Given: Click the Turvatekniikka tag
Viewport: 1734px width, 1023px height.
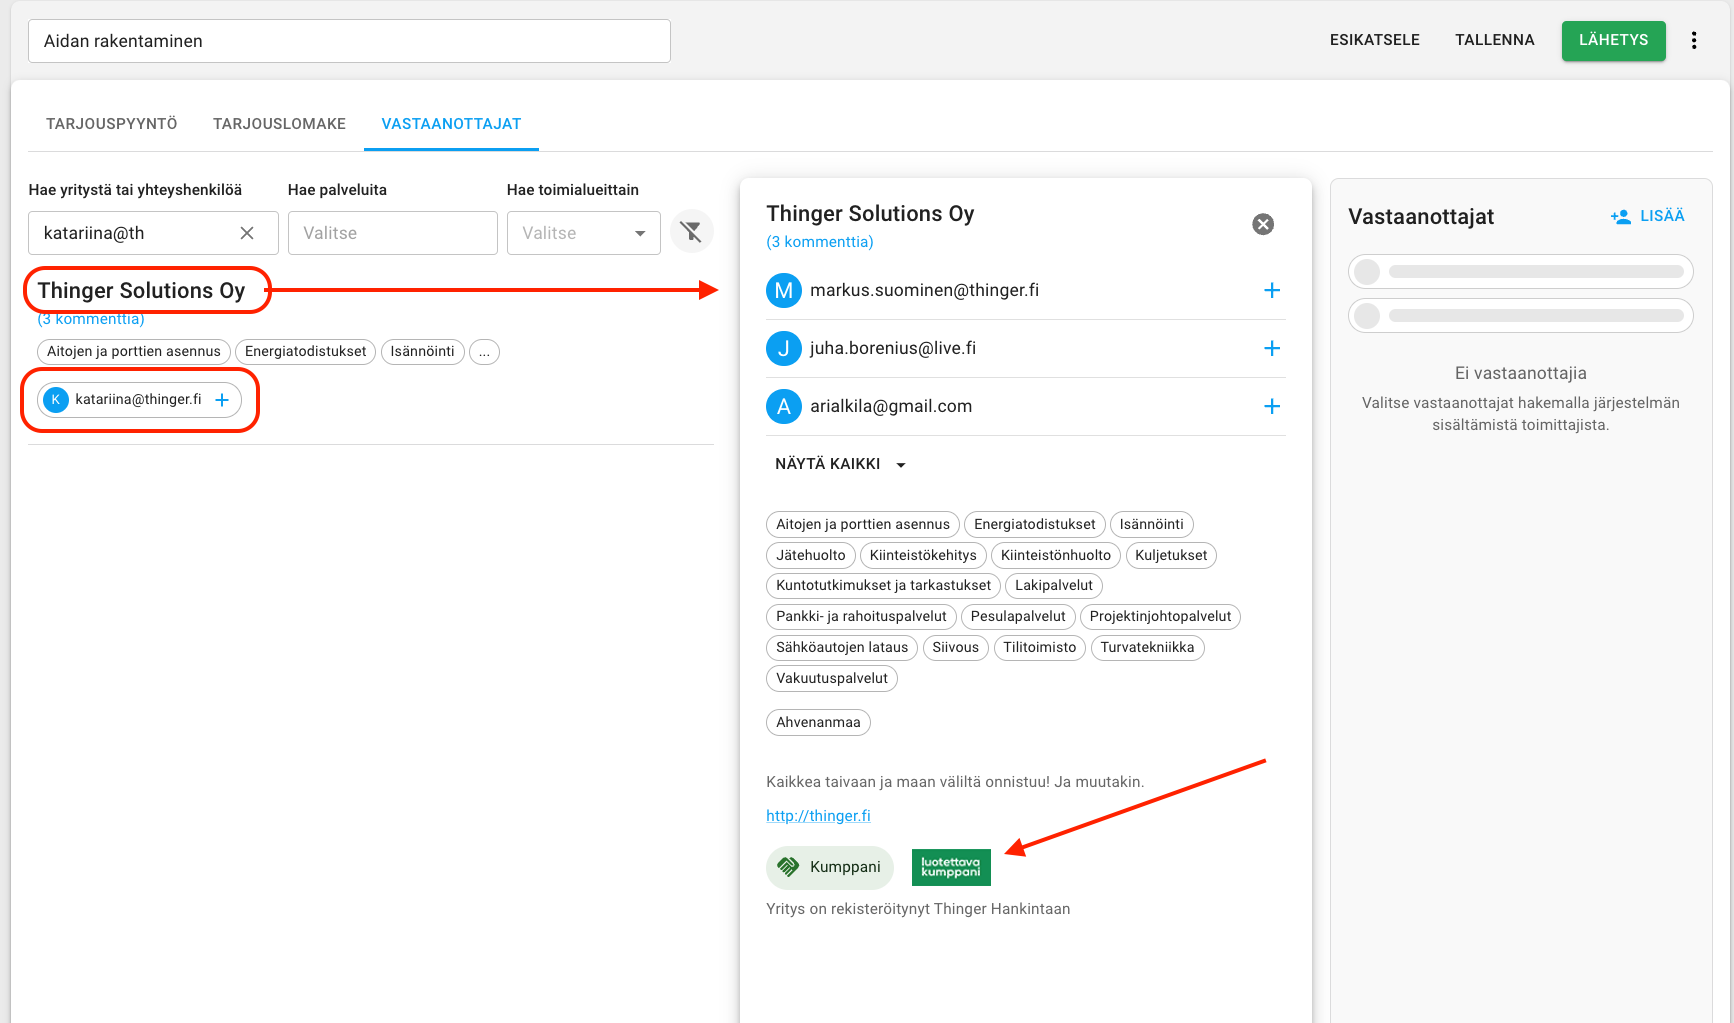Looking at the screenshot, I should [x=1148, y=647].
